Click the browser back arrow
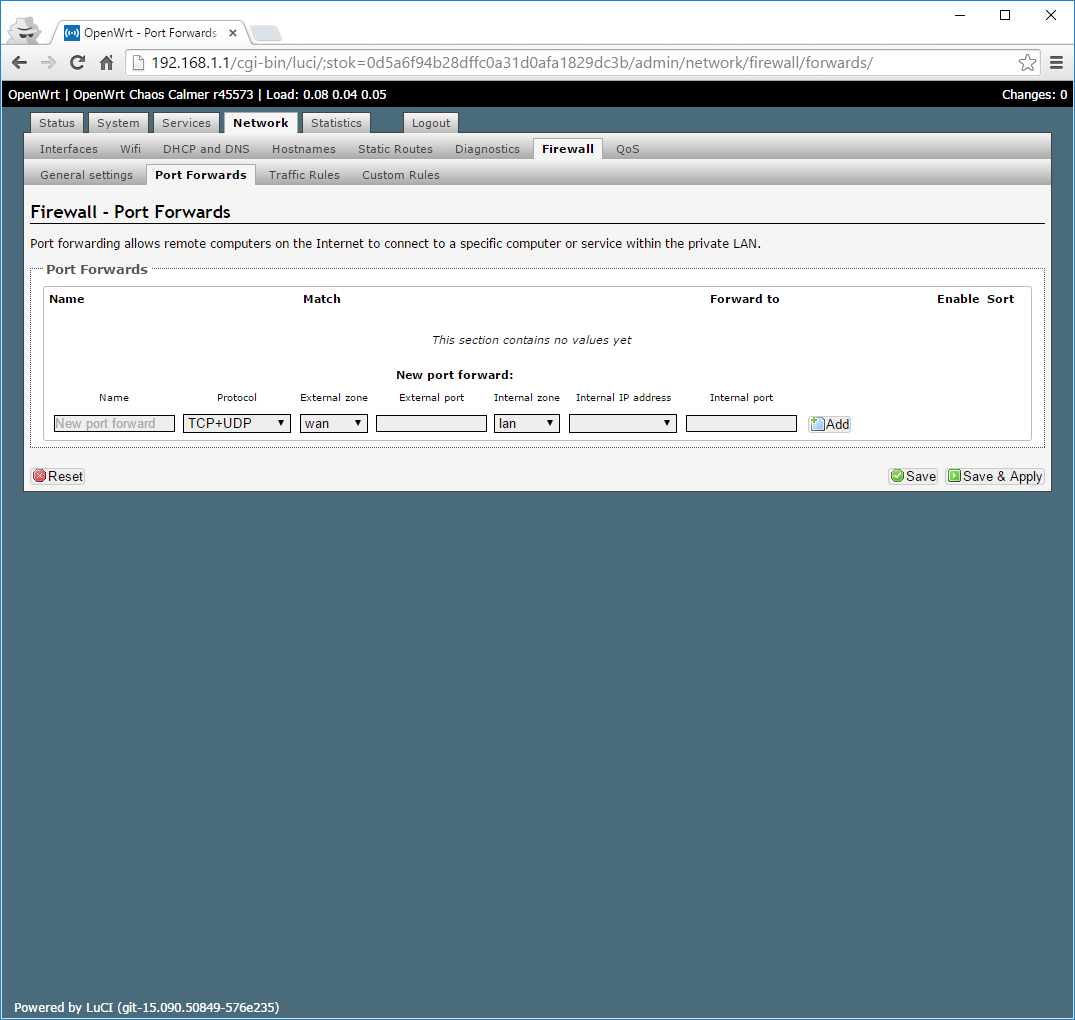 [x=19, y=63]
